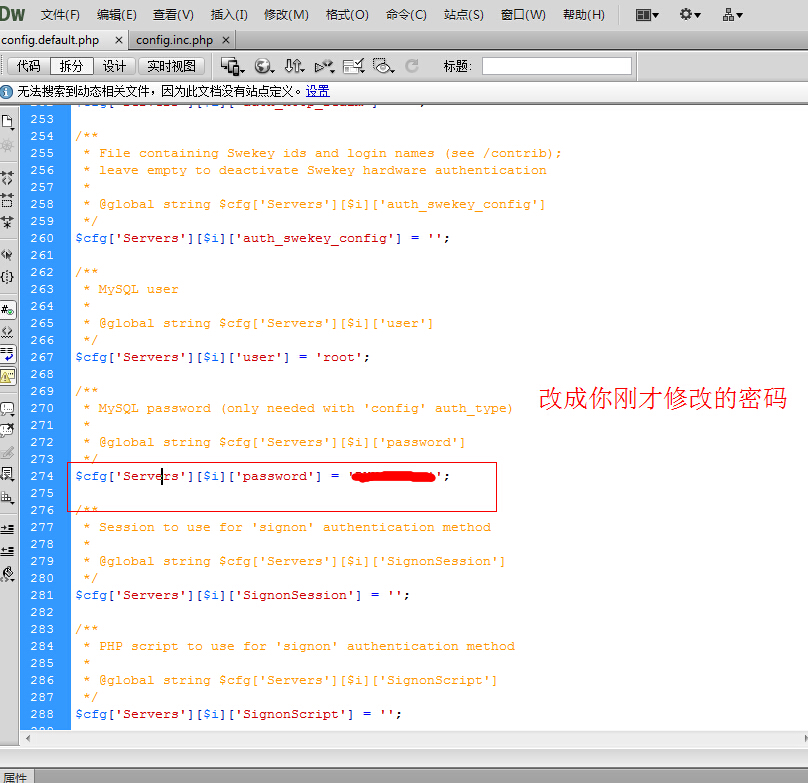The image size is (808, 783).
Task: Click the 设置 link in the info bar
Action: point(317,91)
